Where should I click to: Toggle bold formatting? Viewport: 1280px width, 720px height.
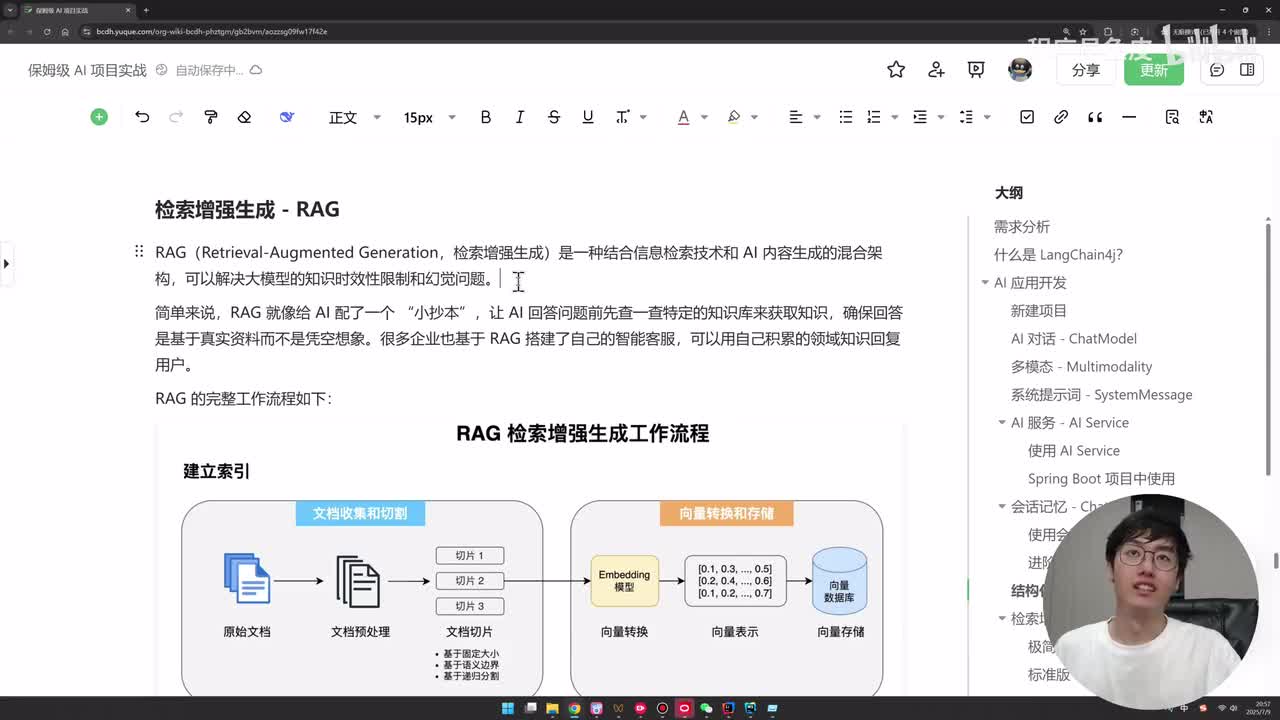tap(486, 117)
